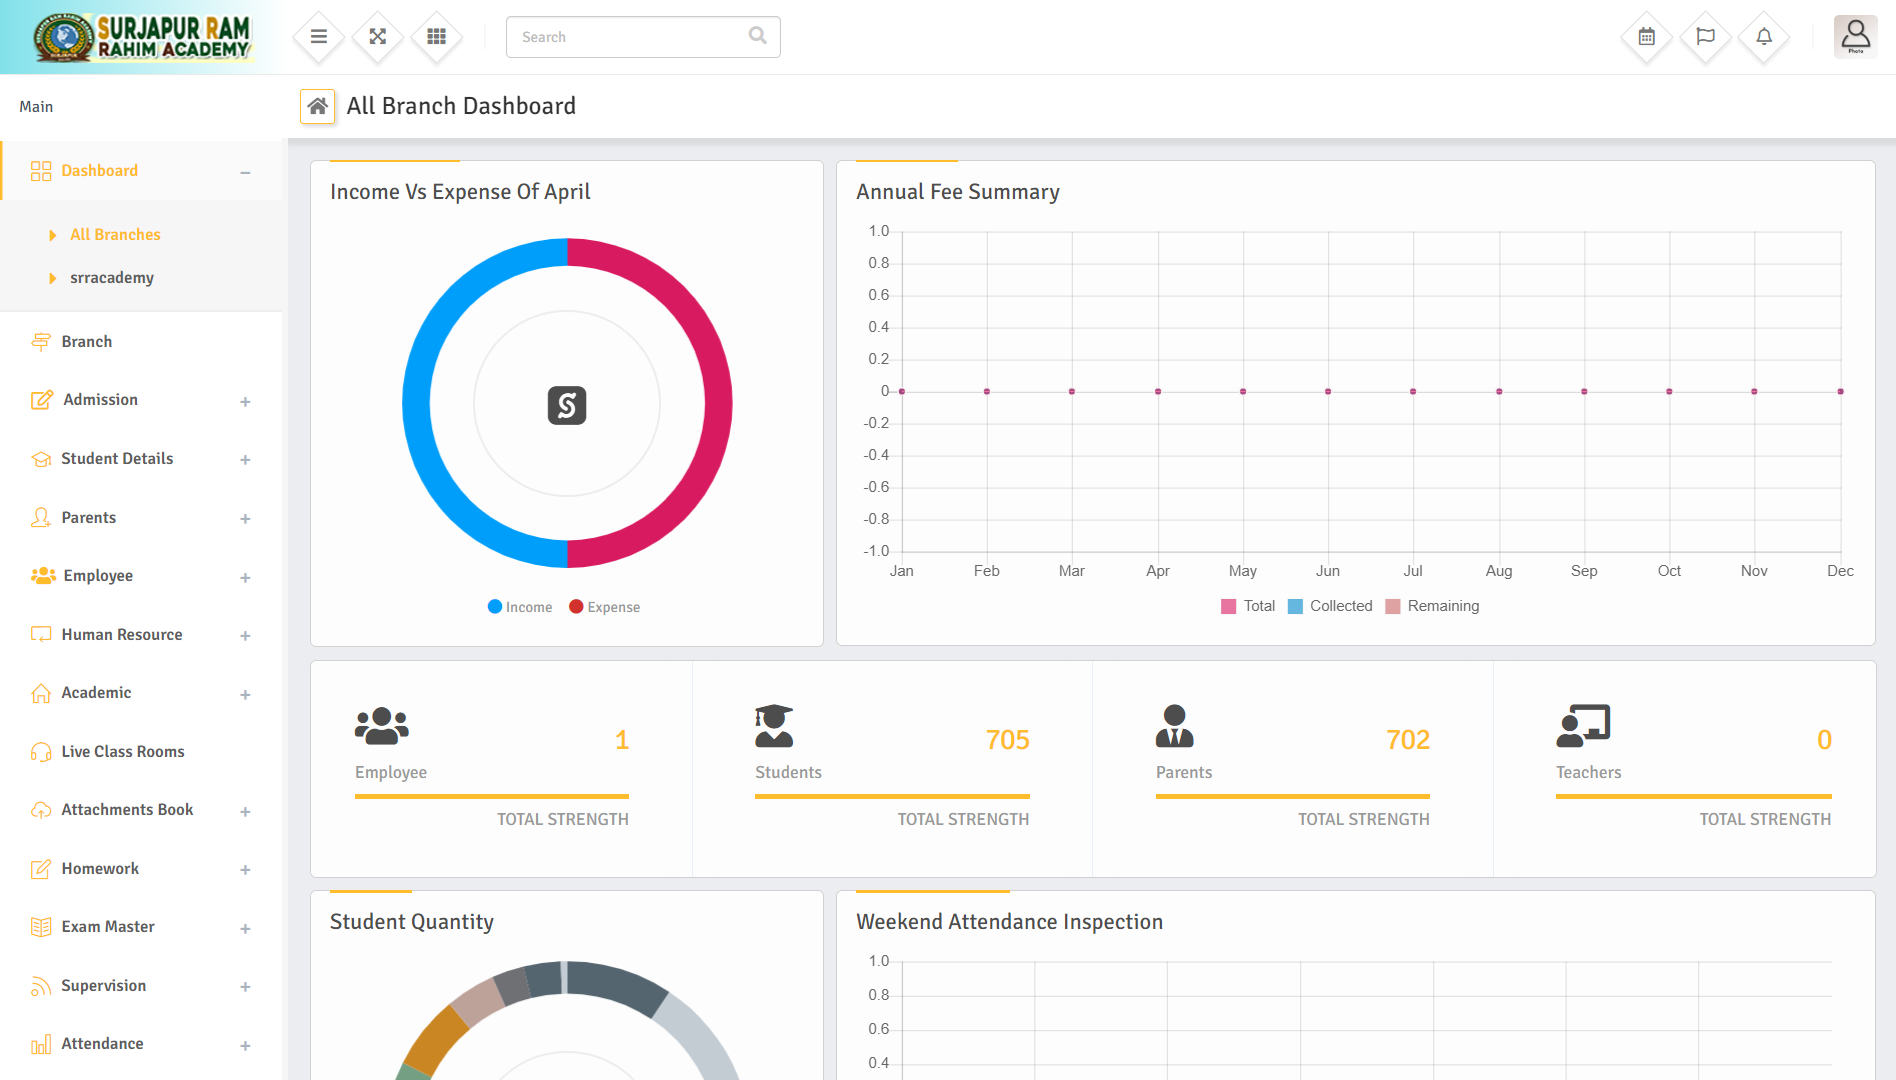Toggle the hamburger sidebar menu icon
Screen dimensions: 1896x1080
[x=319, y=37]
